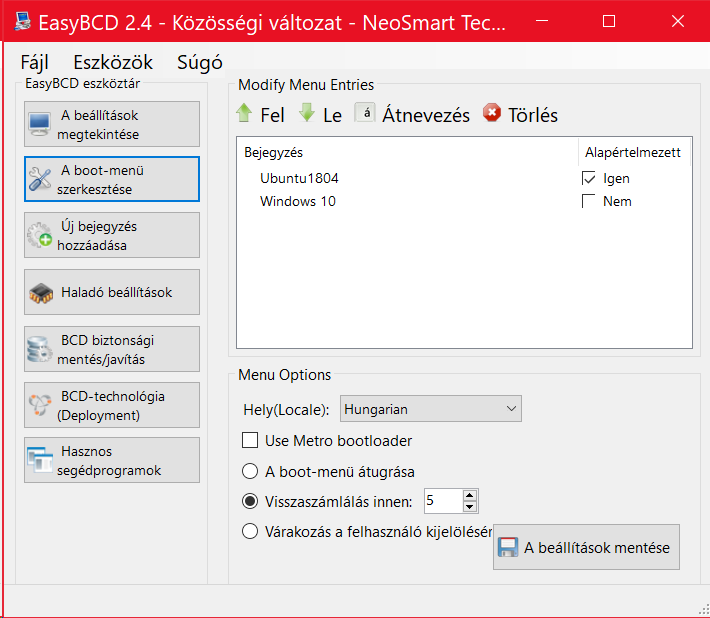710x618 pixels.
Task: Open Új bejegyzés hozzáadása section
Action: tap(112, 235)
